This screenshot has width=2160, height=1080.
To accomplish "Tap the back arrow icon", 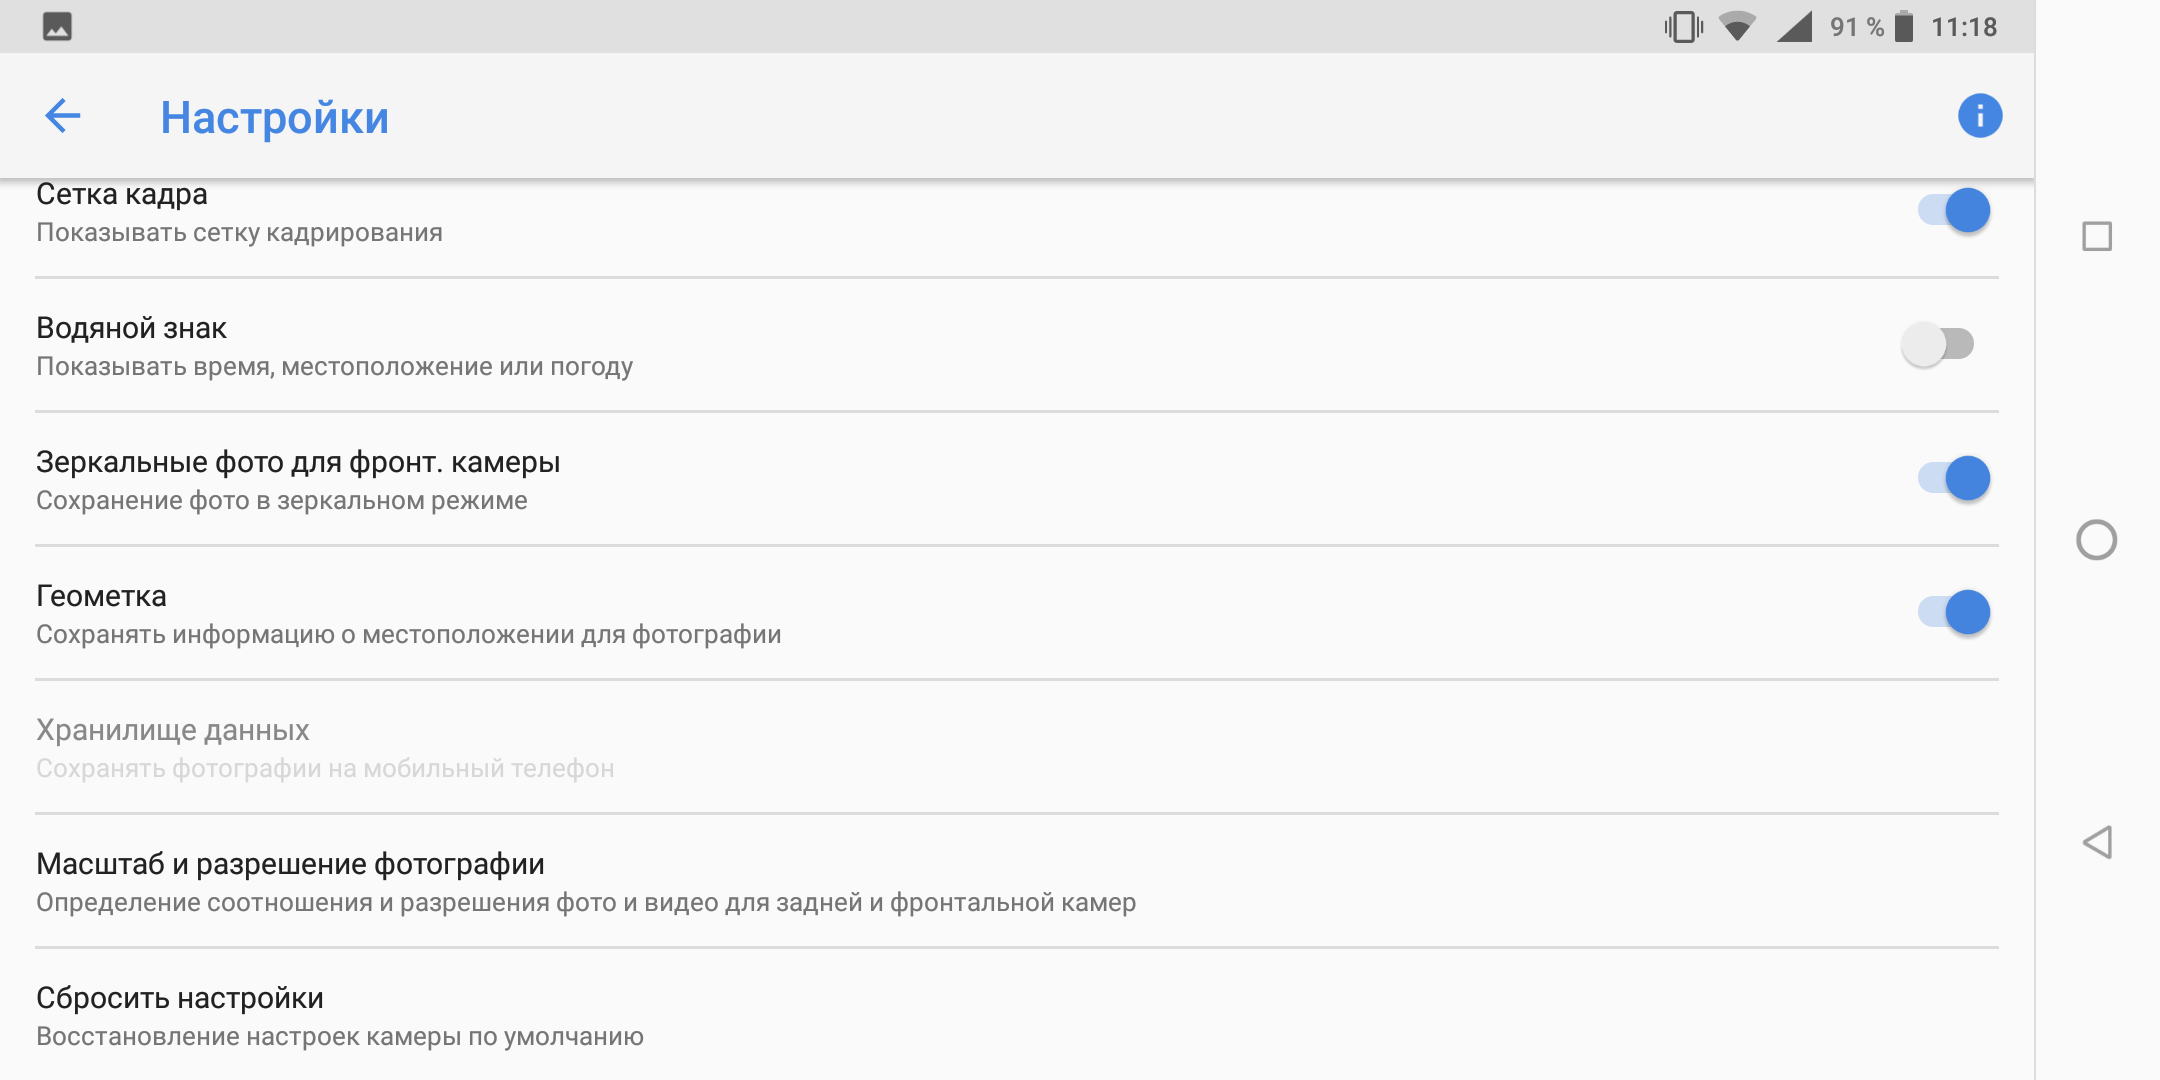I will click(x=63, y=116).
